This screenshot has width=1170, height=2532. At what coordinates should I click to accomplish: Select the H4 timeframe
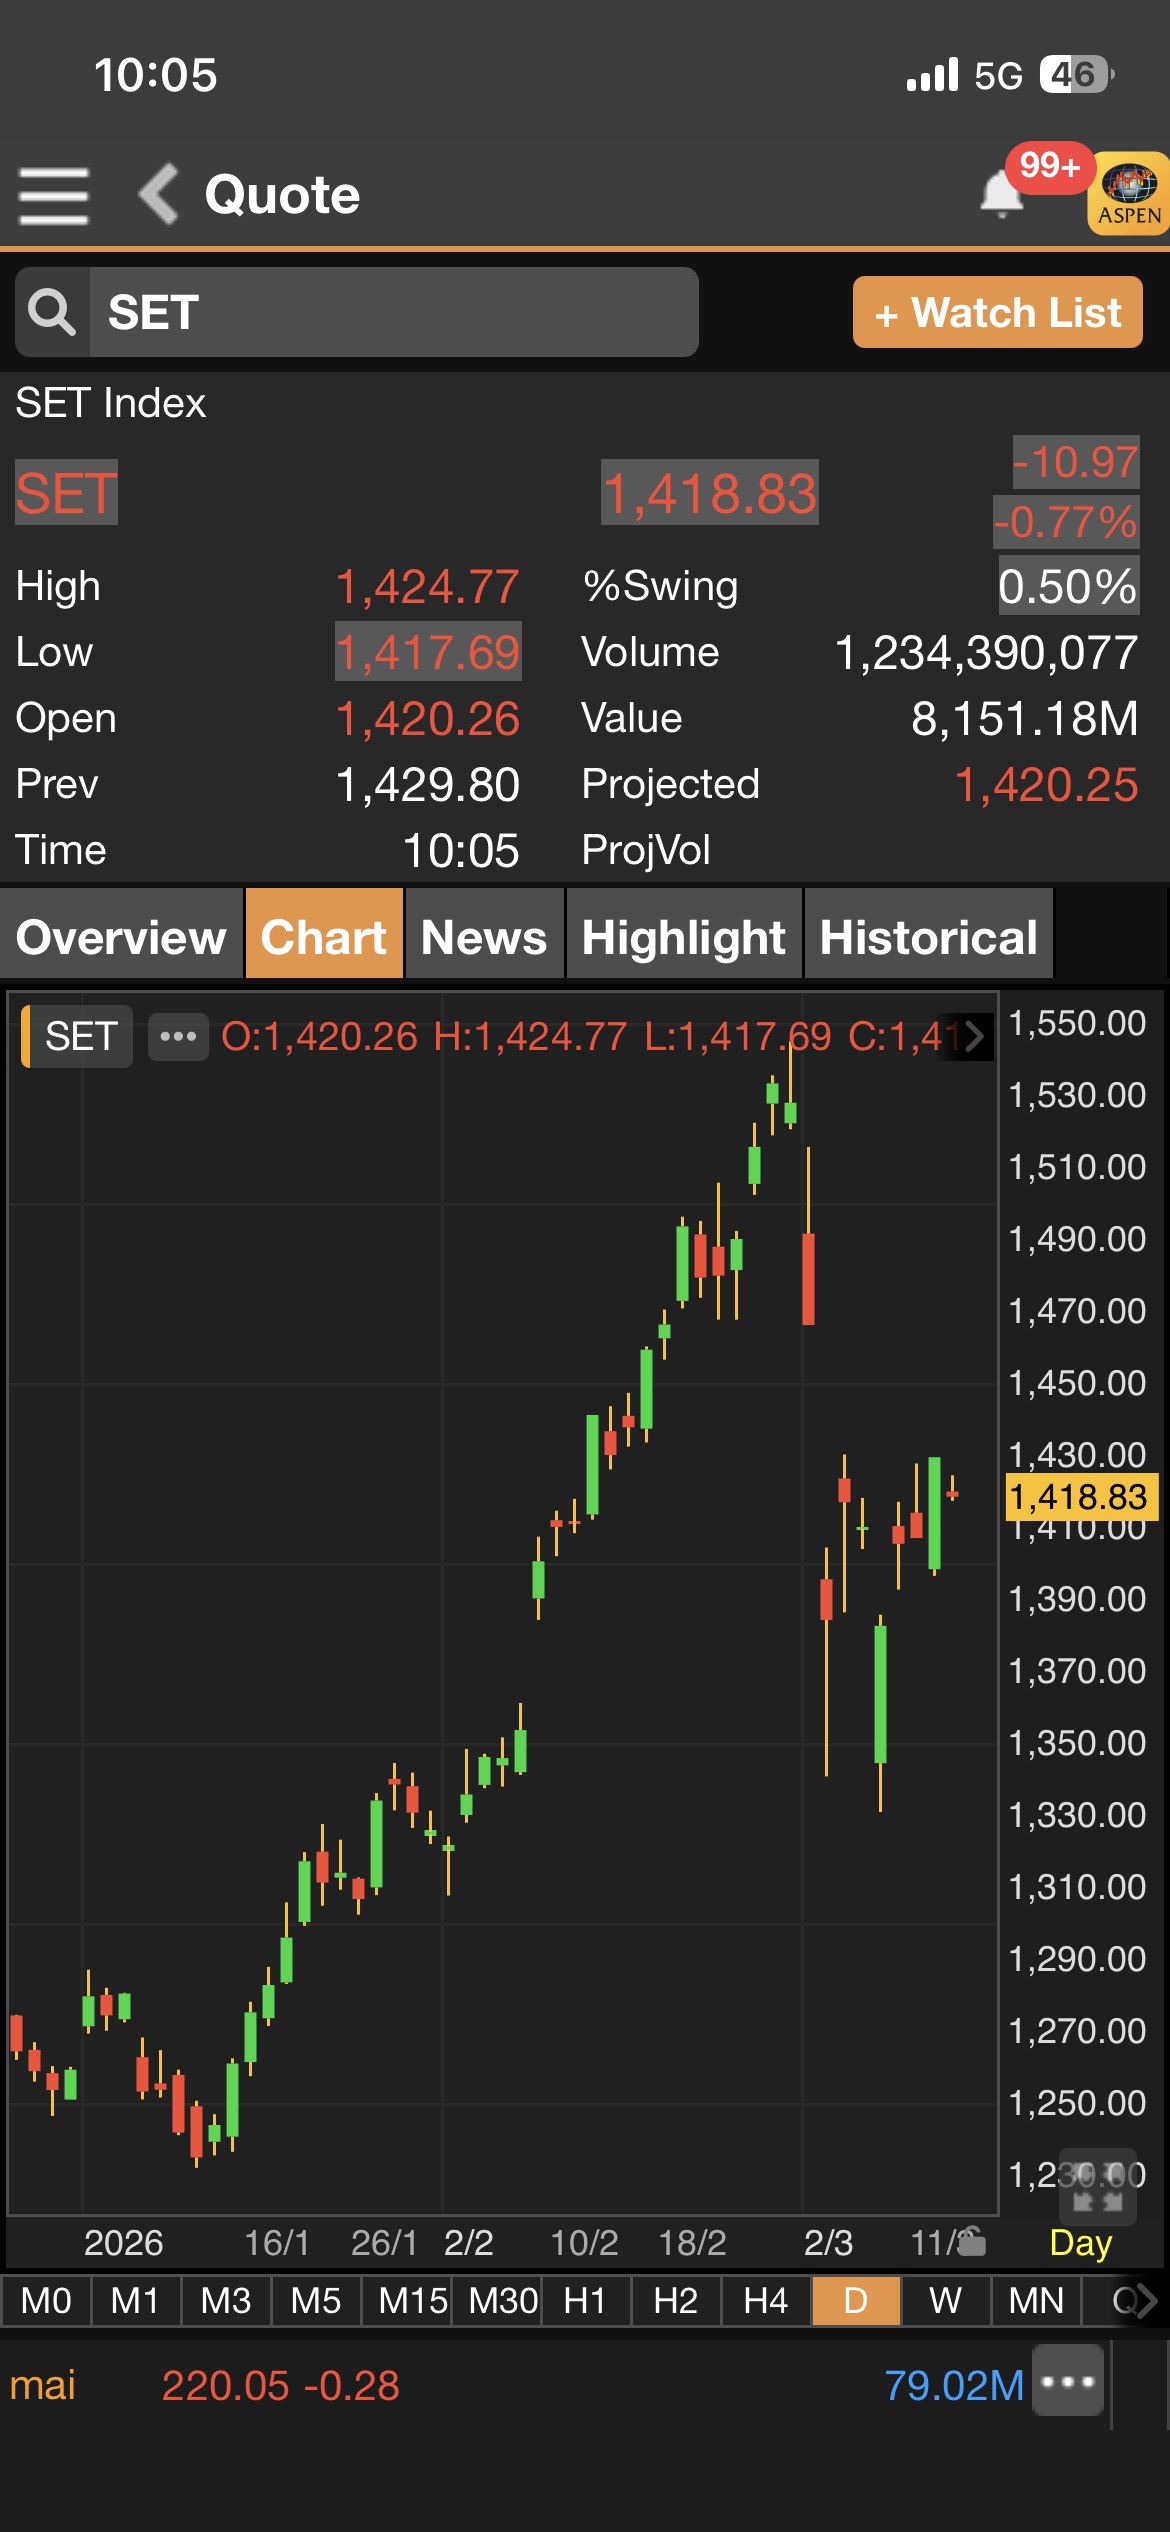point(766,2301)
